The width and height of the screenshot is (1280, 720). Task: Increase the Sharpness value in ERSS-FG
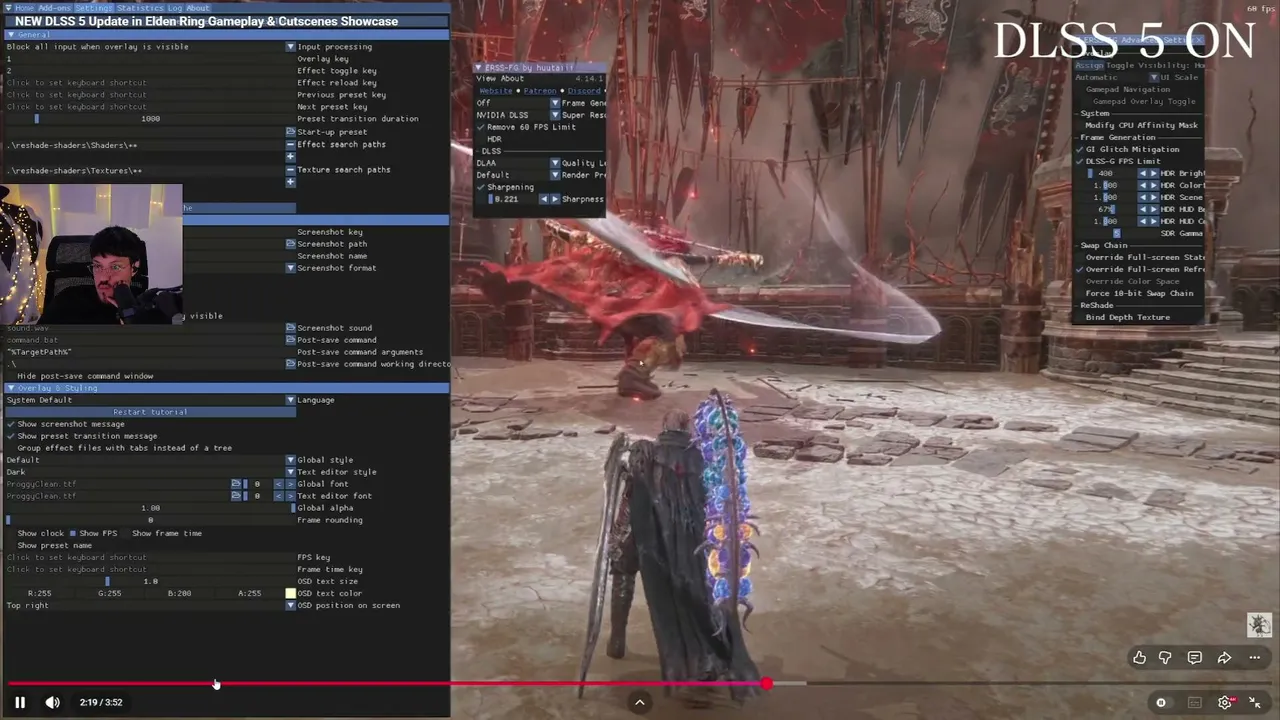[554, 199]
